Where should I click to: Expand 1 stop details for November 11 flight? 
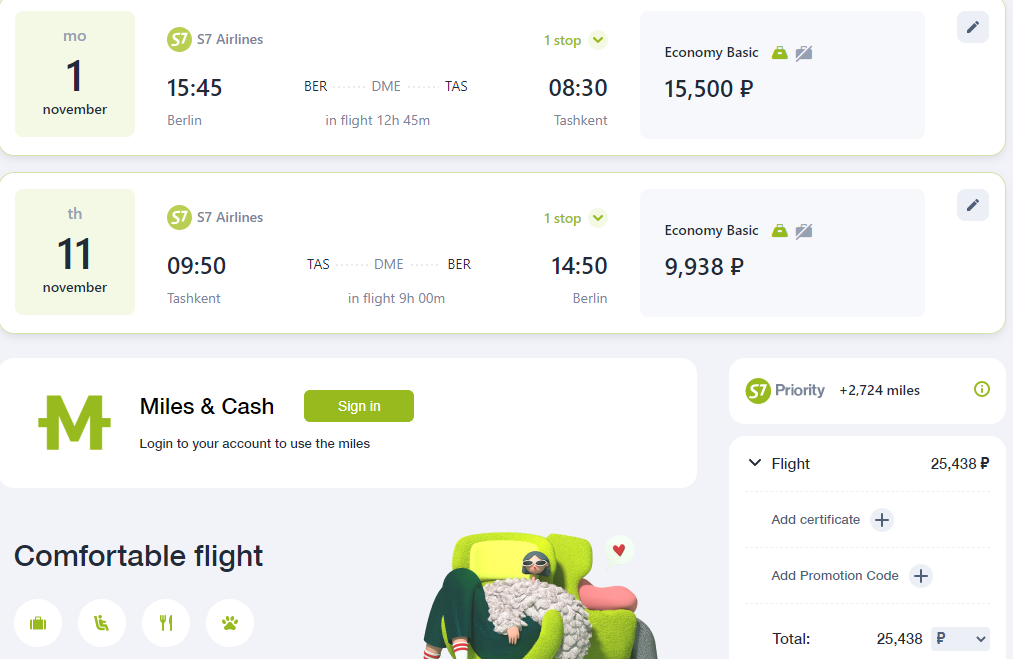pos(598,218)
